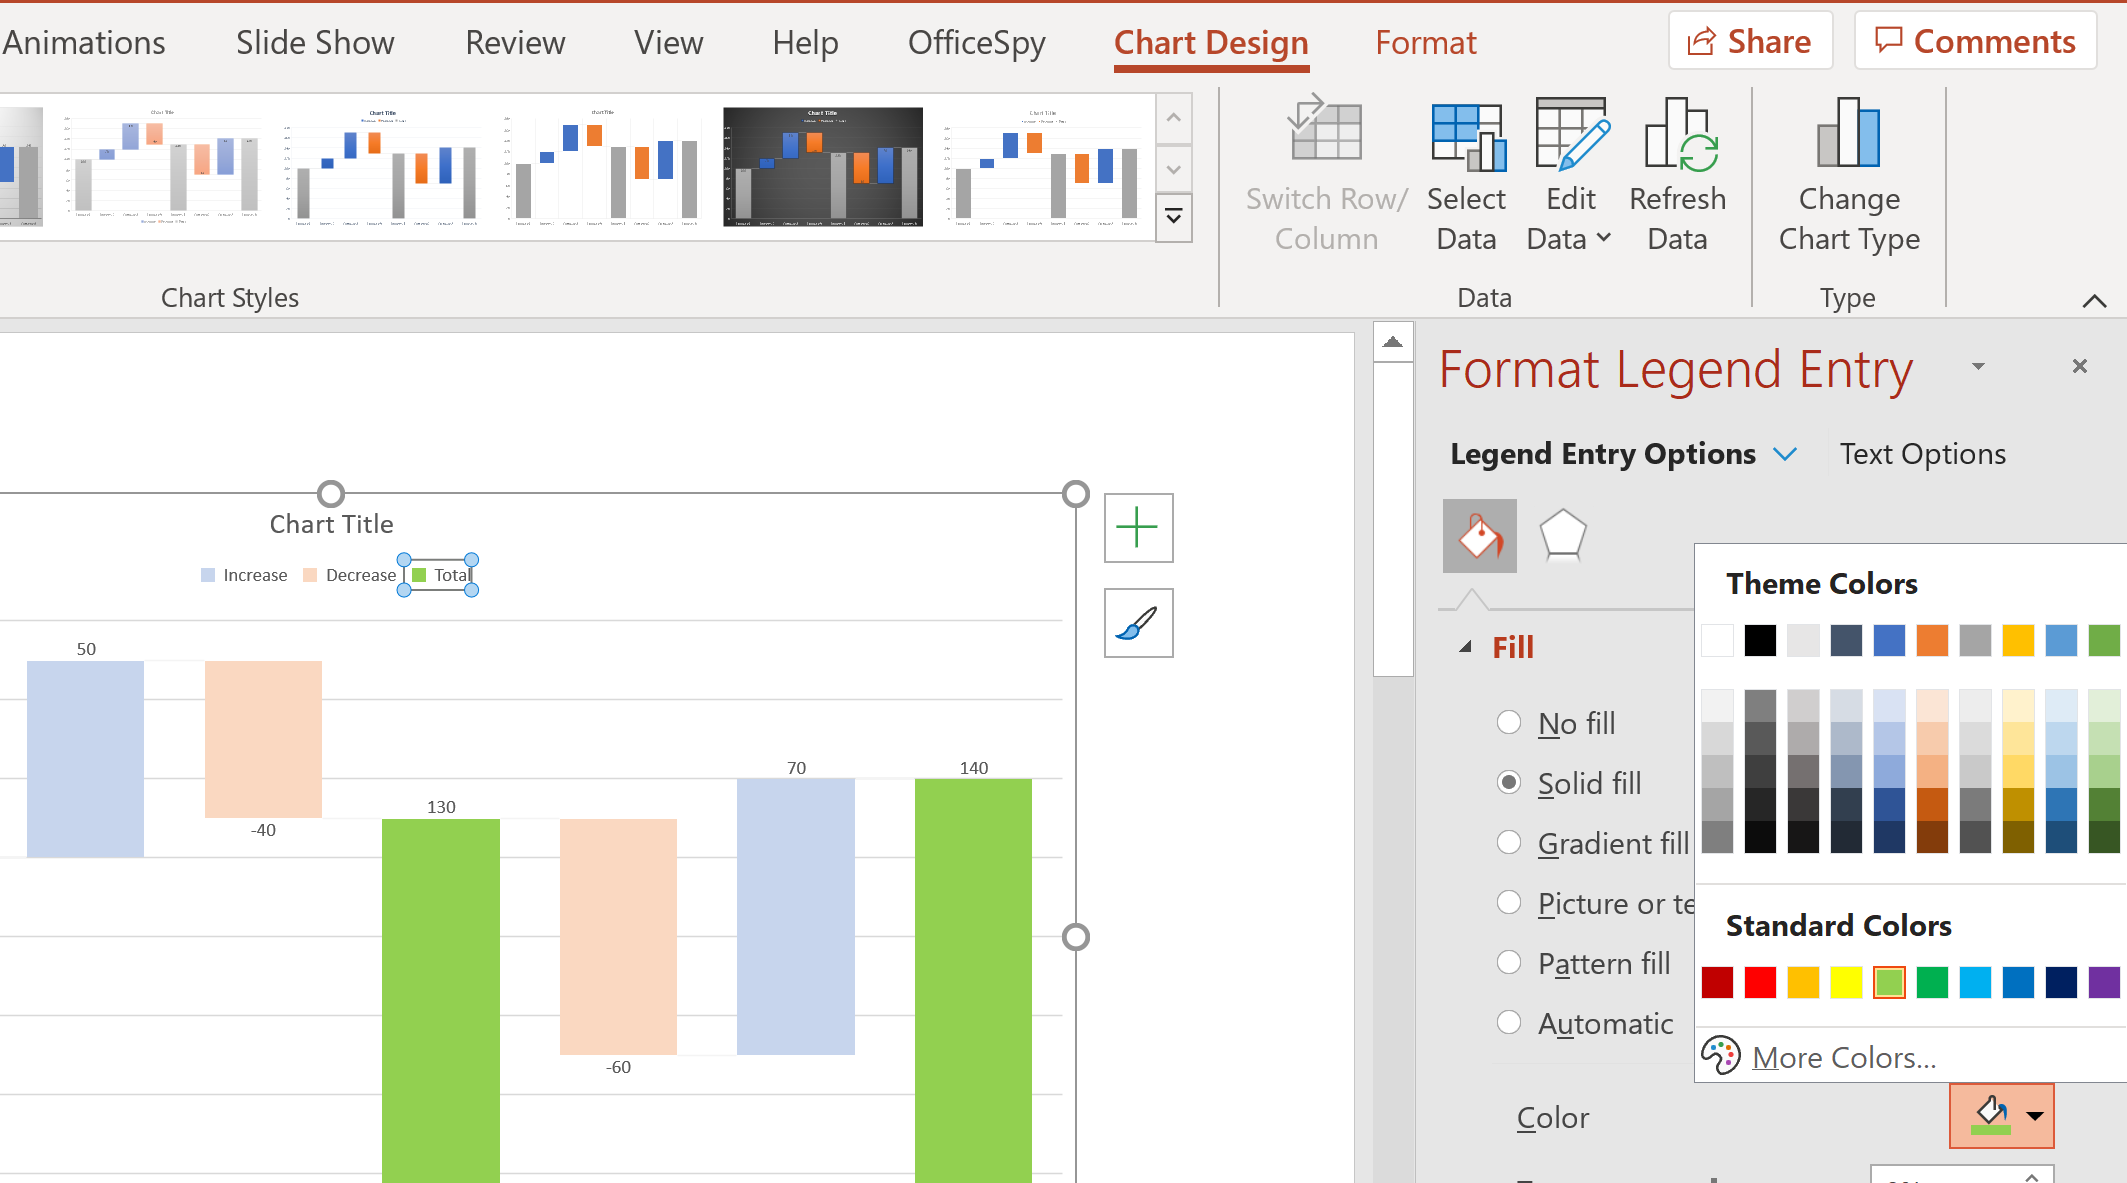Click the plus icon to add chart elements
The height and width of the screenshot is (1183, 2127).
pyautogui.click(x=1138, y=528)
